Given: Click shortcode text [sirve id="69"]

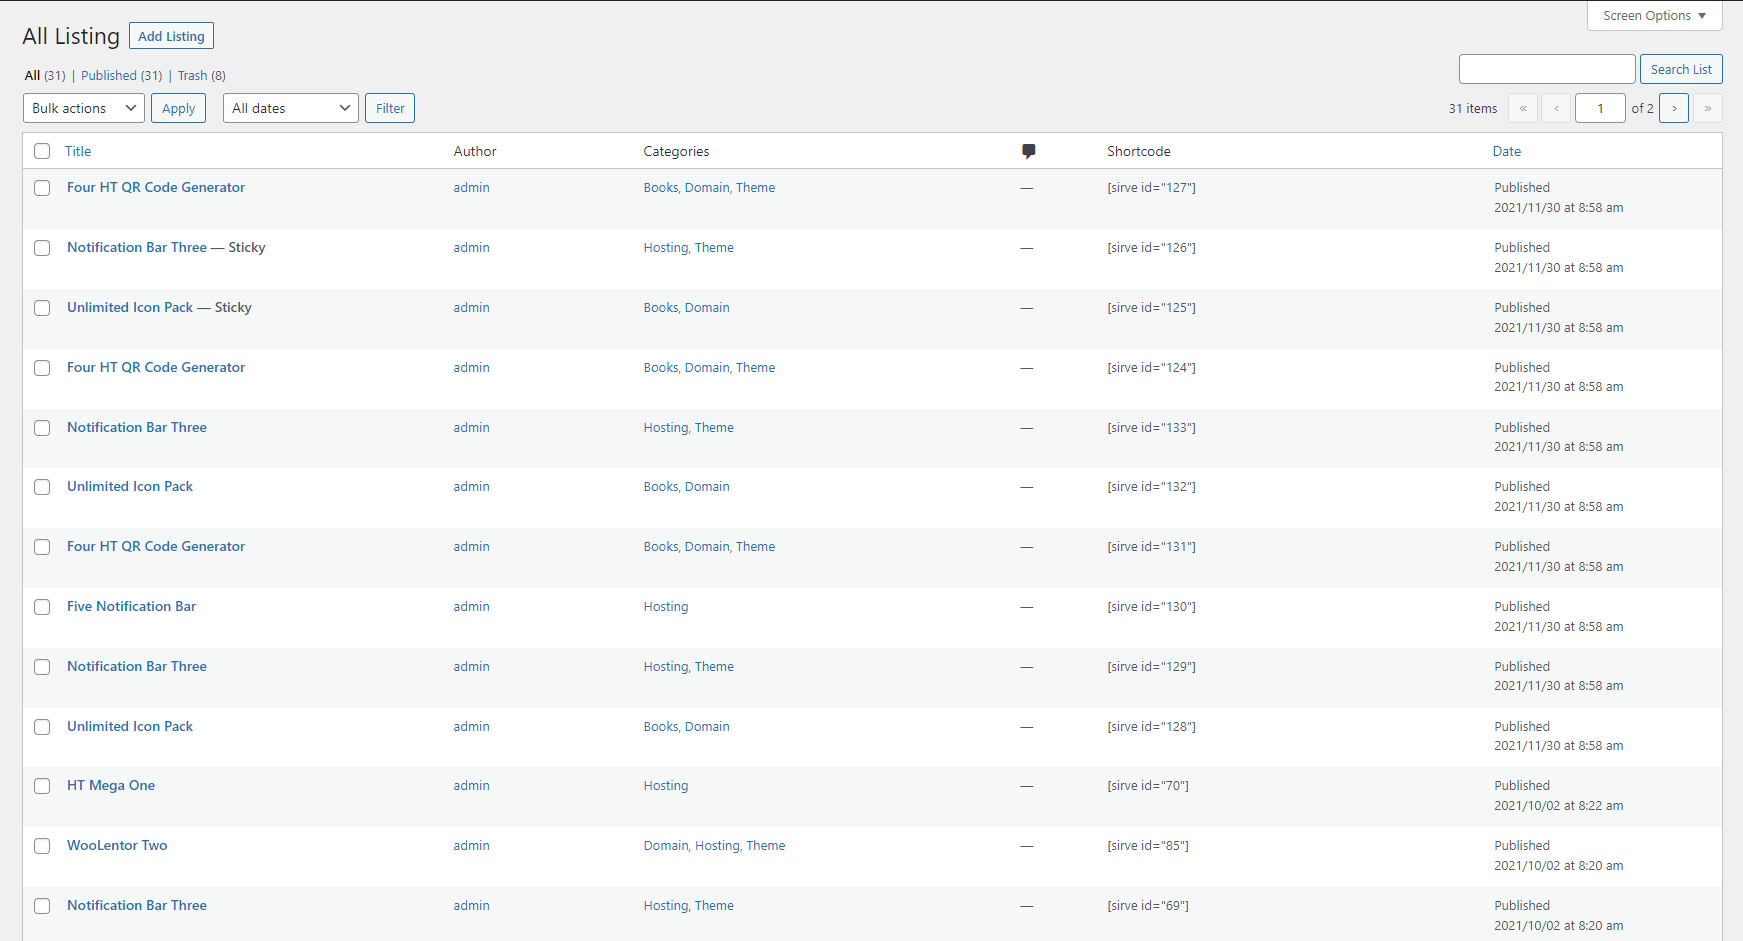Looking at the screenshot, I should pos(1148,905).
